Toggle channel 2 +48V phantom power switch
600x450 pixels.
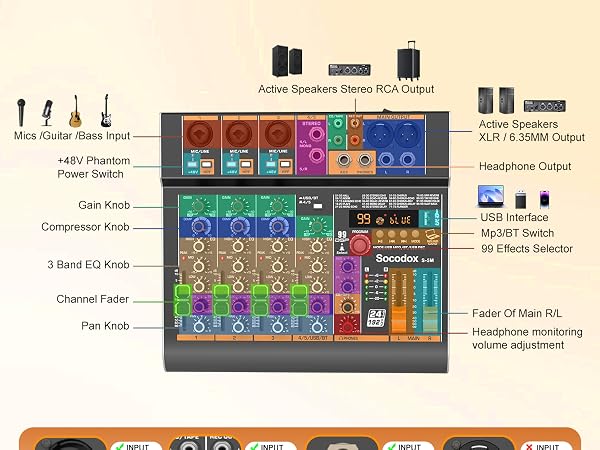231,165
